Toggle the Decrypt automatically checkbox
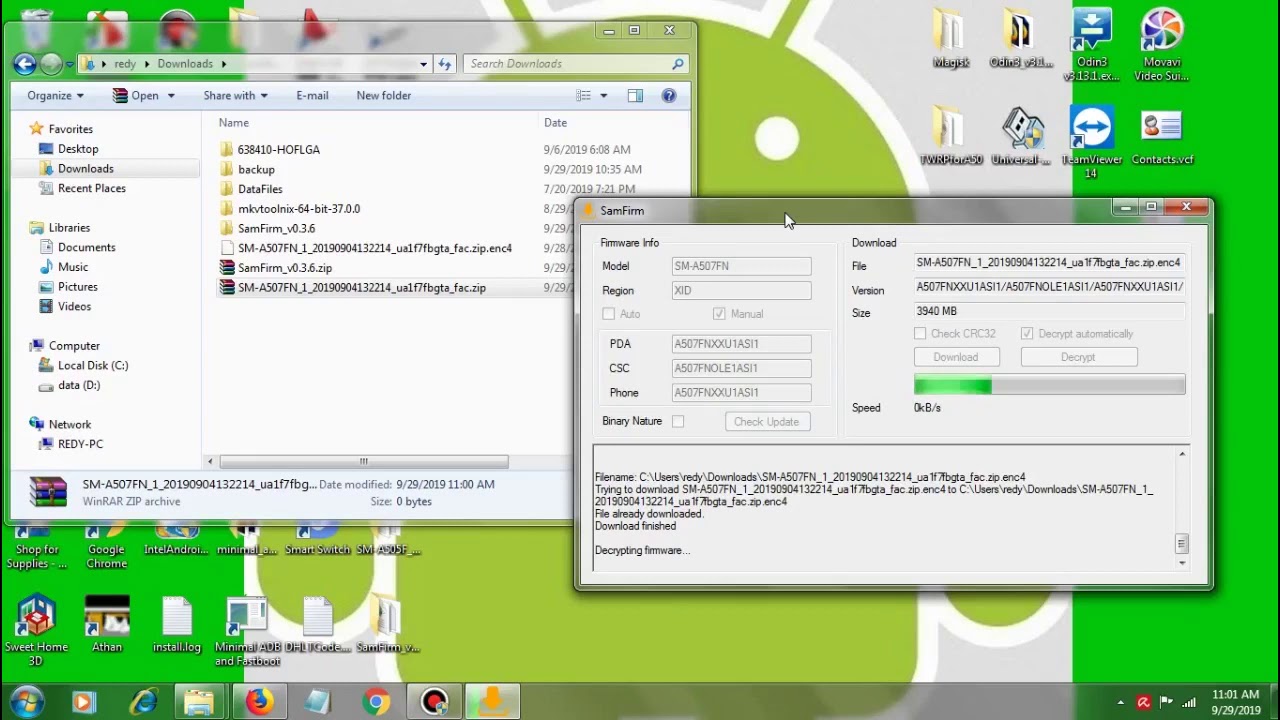This screenshot has height=720, width=1280. click(1027, 334)
